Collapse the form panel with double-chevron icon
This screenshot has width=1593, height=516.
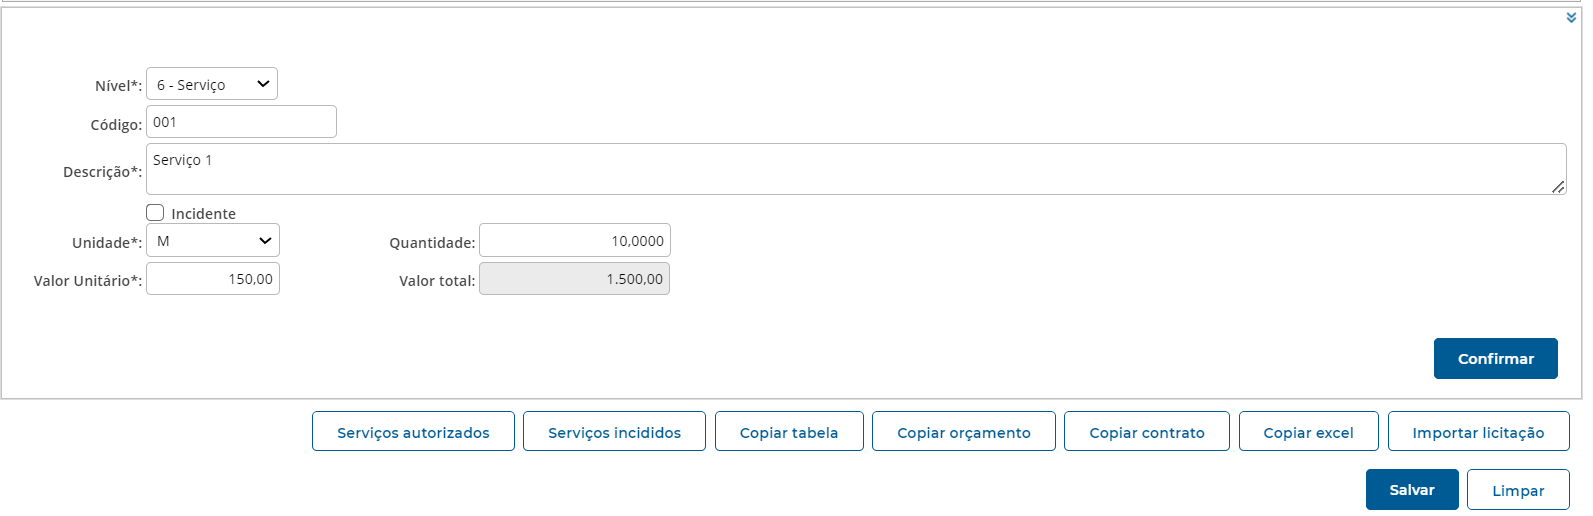1571,18
